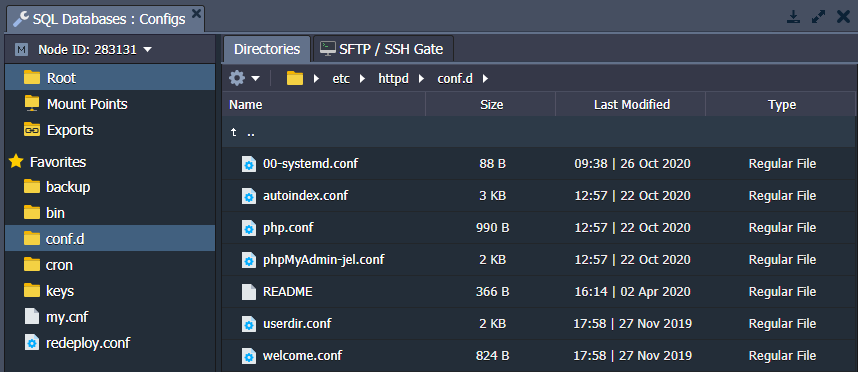Click the file icon of README
858x372 pixels.
tap(249, 292)
